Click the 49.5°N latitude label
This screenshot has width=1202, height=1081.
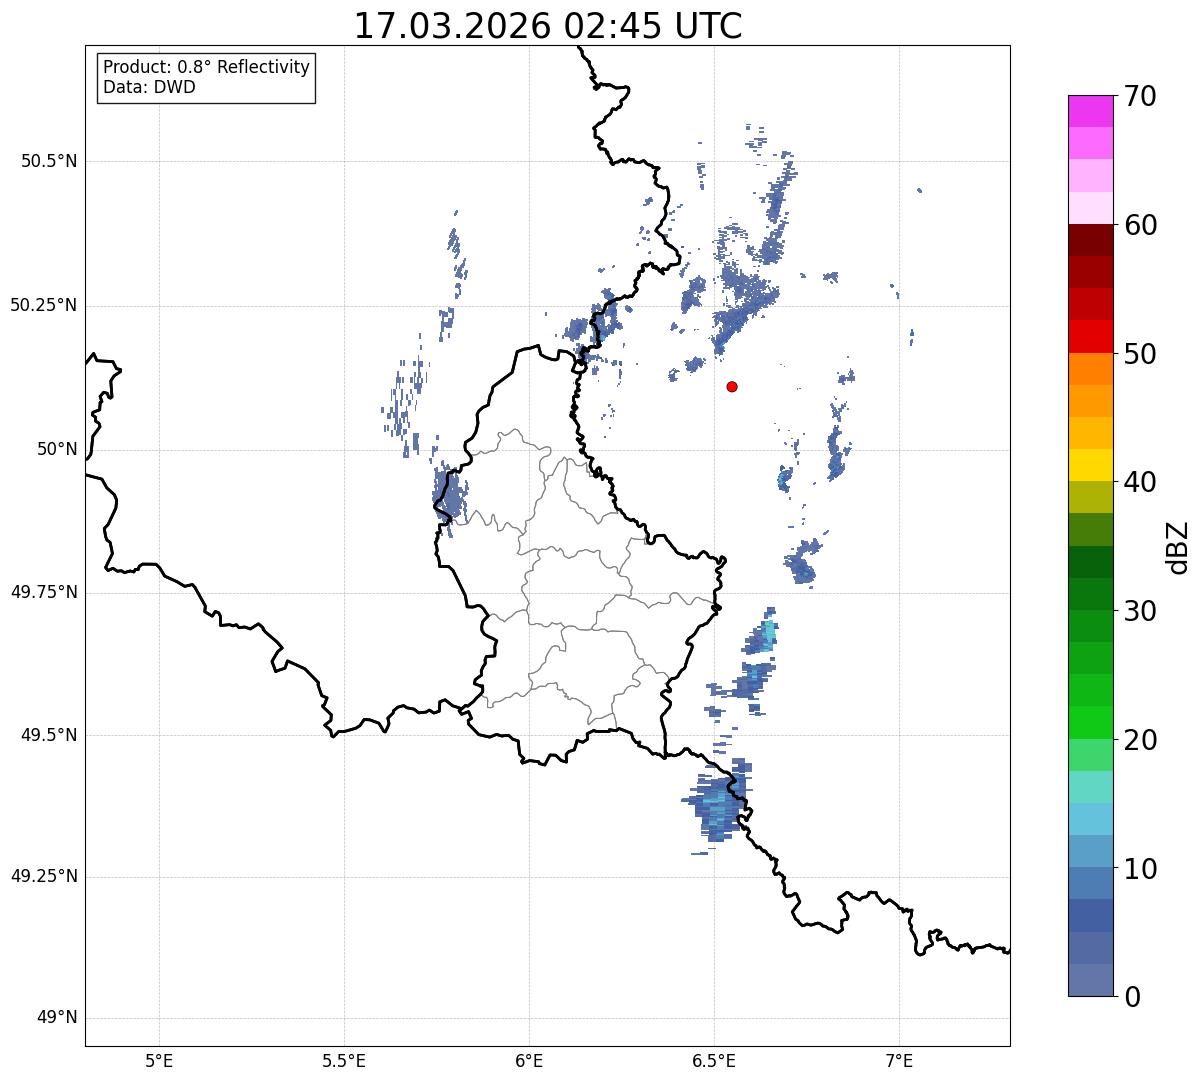click(49, 735)
